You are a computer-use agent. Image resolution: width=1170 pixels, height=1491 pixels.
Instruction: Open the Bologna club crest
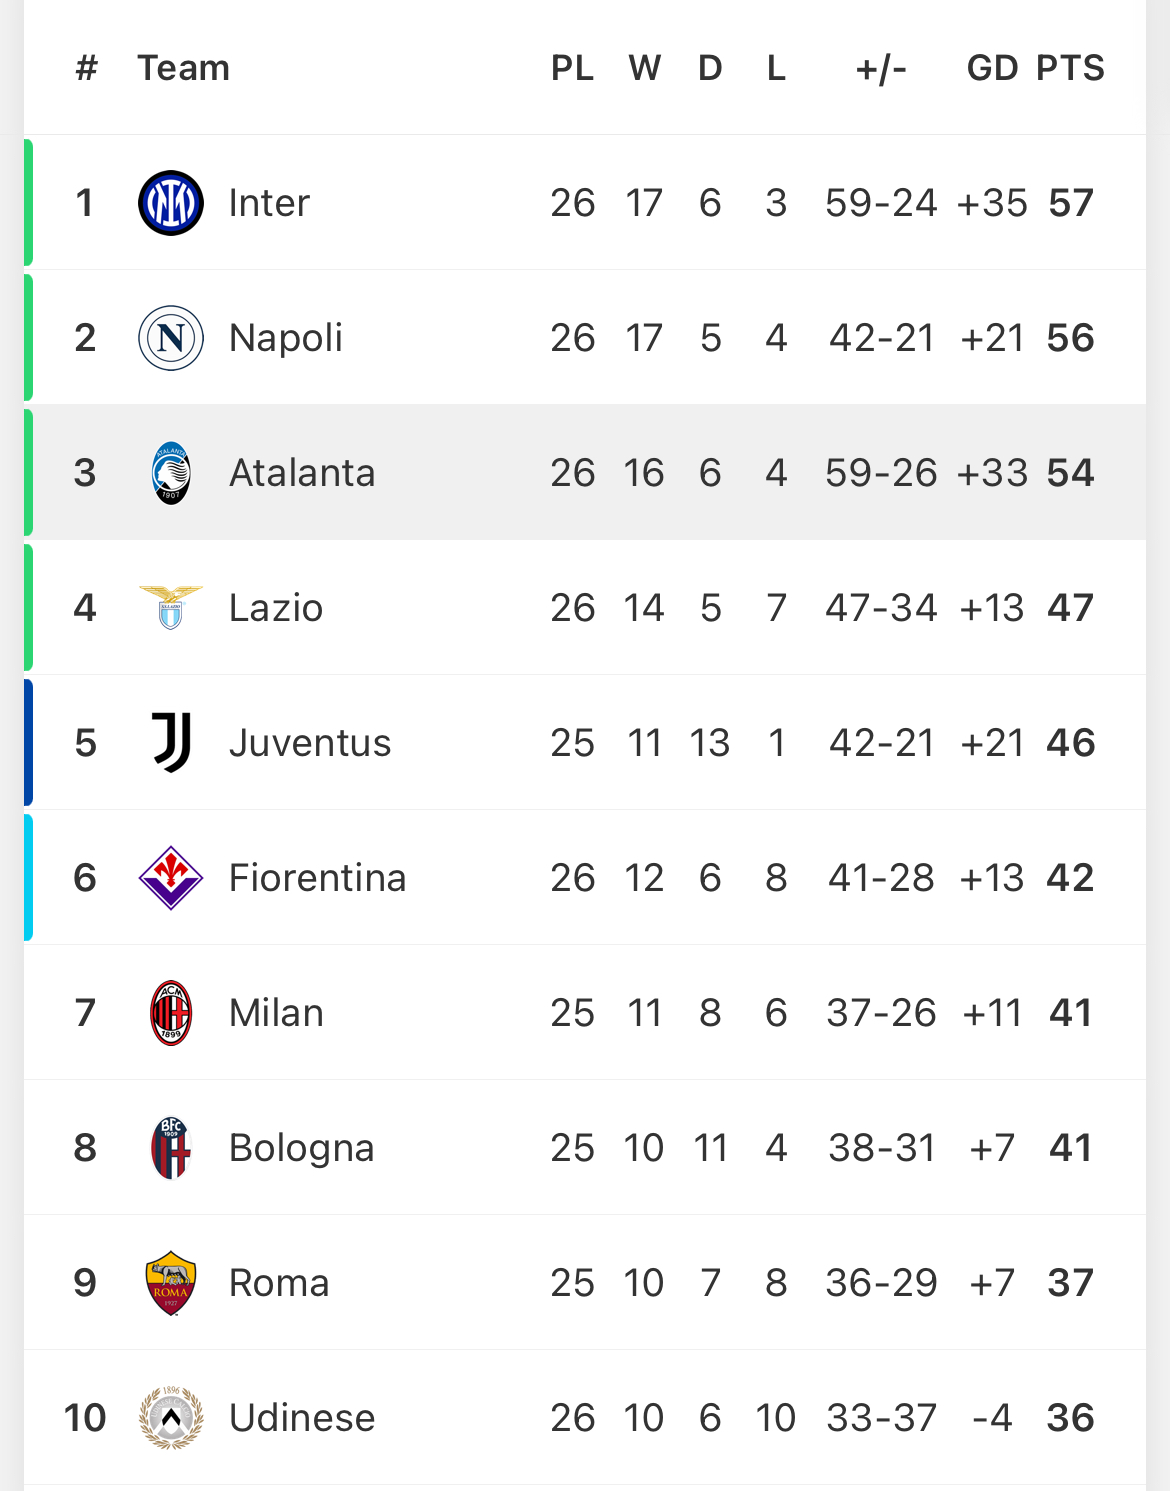point(171,1148)
